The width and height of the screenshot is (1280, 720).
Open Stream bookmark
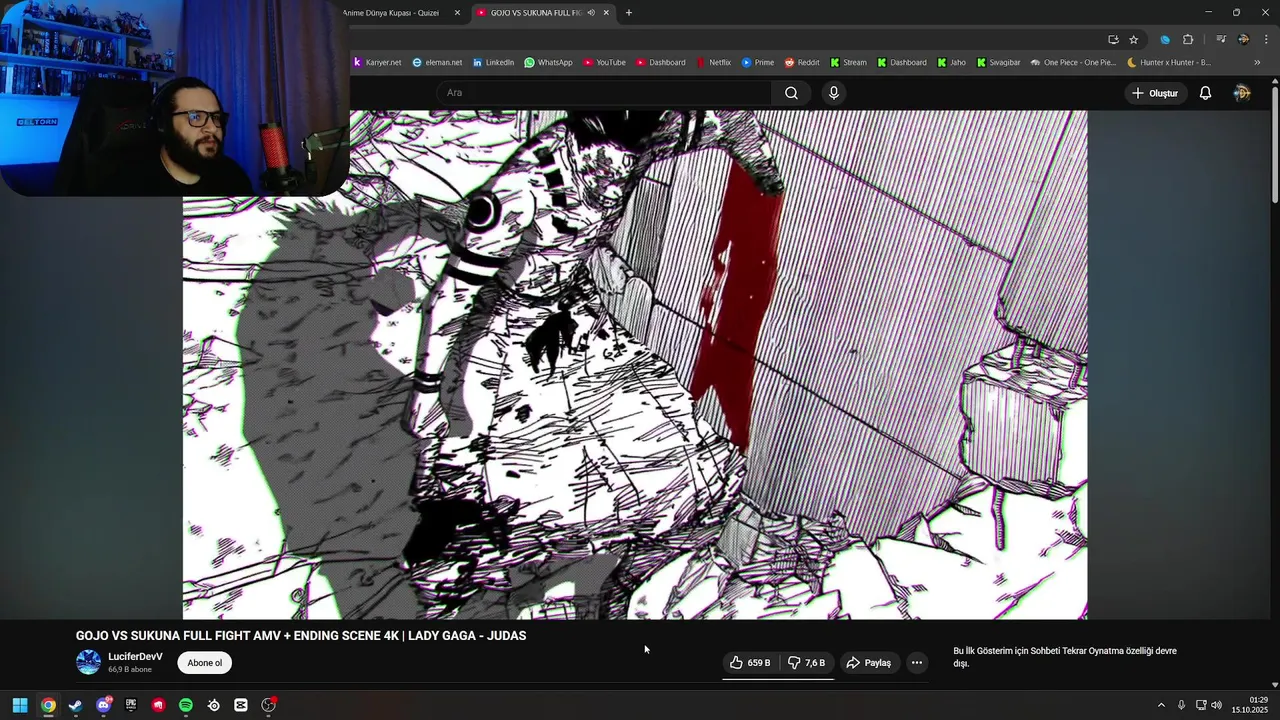848,62
